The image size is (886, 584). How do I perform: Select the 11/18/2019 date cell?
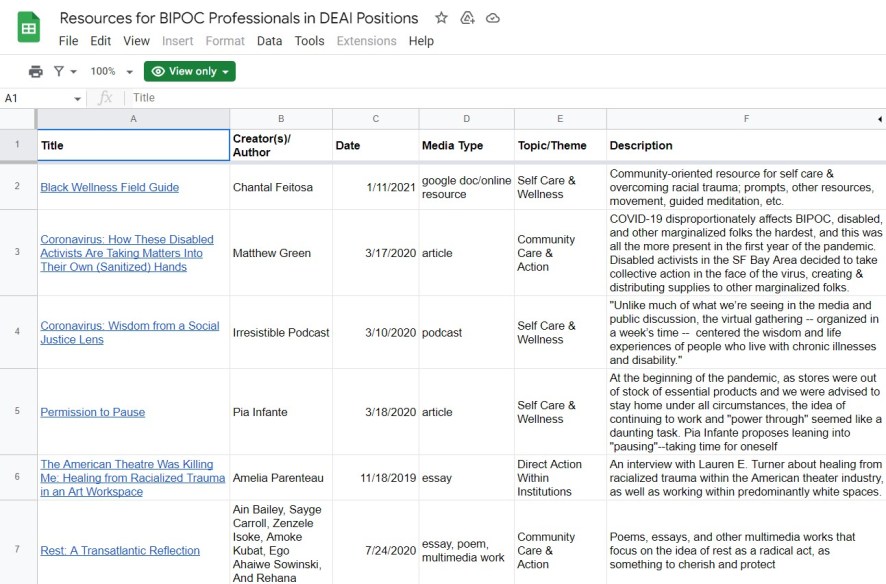point(376,477)
